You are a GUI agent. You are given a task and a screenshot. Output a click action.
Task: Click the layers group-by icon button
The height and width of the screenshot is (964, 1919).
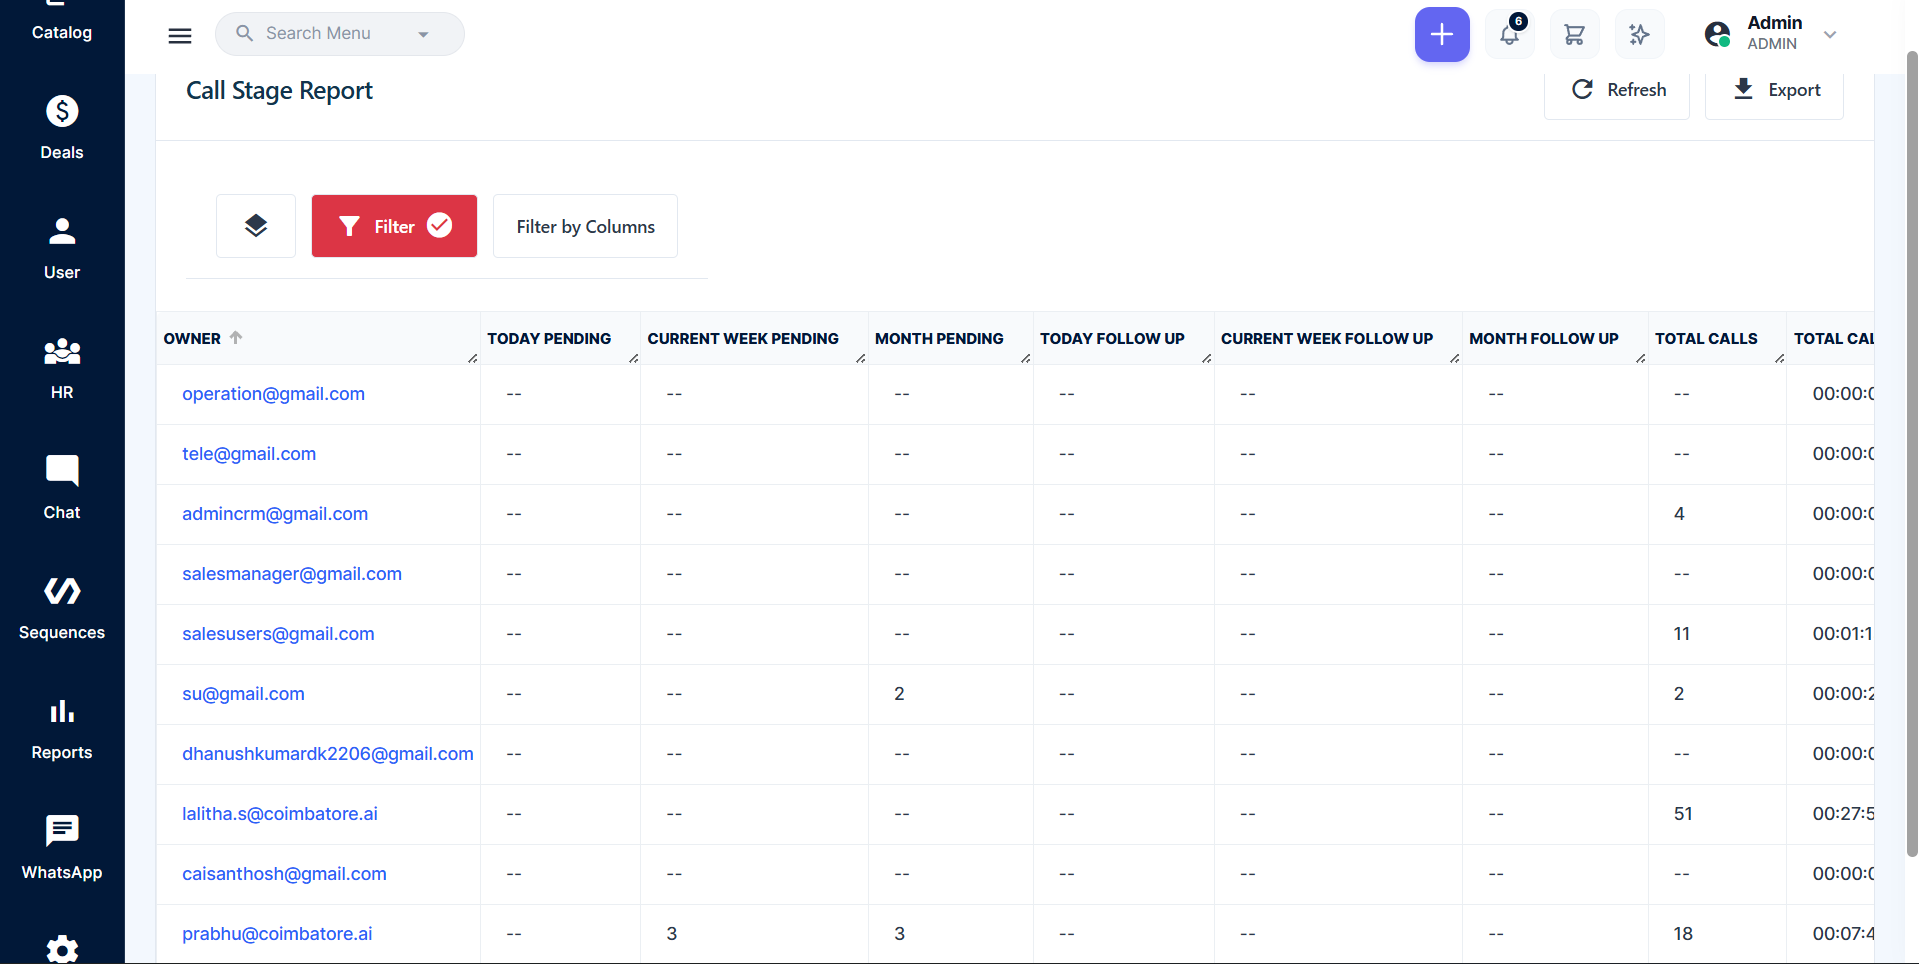click(256, 226)
